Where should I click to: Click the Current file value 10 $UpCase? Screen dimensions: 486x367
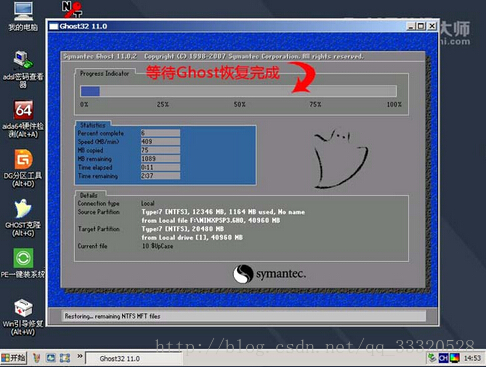pyautogui.click(x=158, y=246)
